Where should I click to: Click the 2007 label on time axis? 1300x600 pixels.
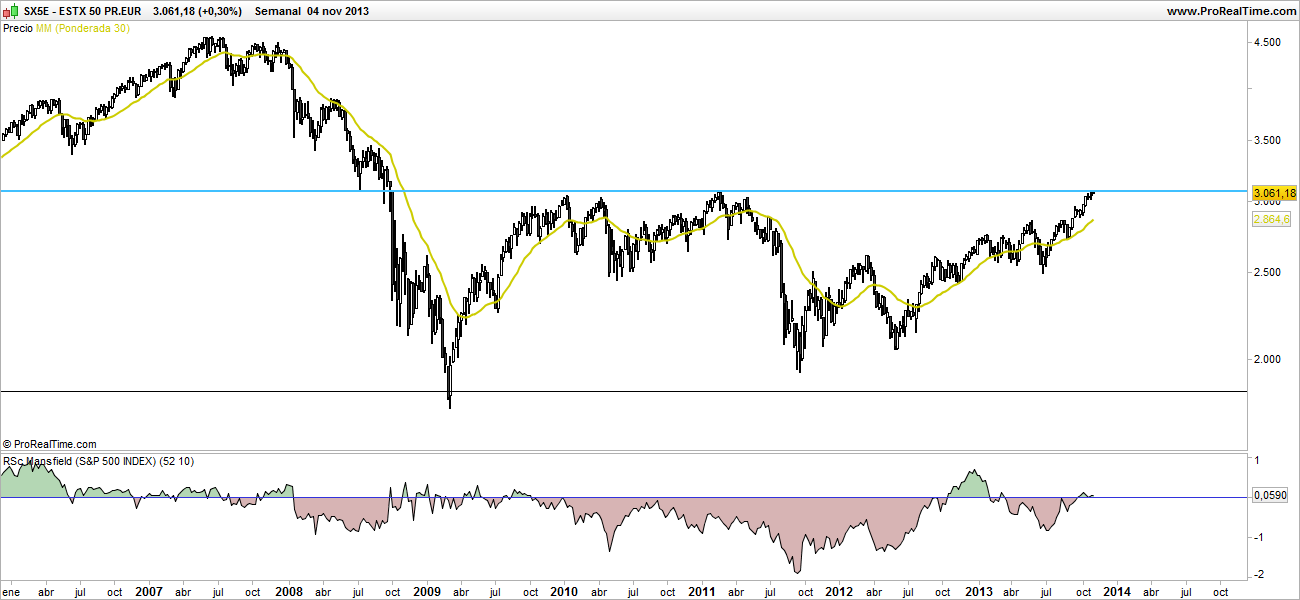pyautogui.click(x=149, y=591)
